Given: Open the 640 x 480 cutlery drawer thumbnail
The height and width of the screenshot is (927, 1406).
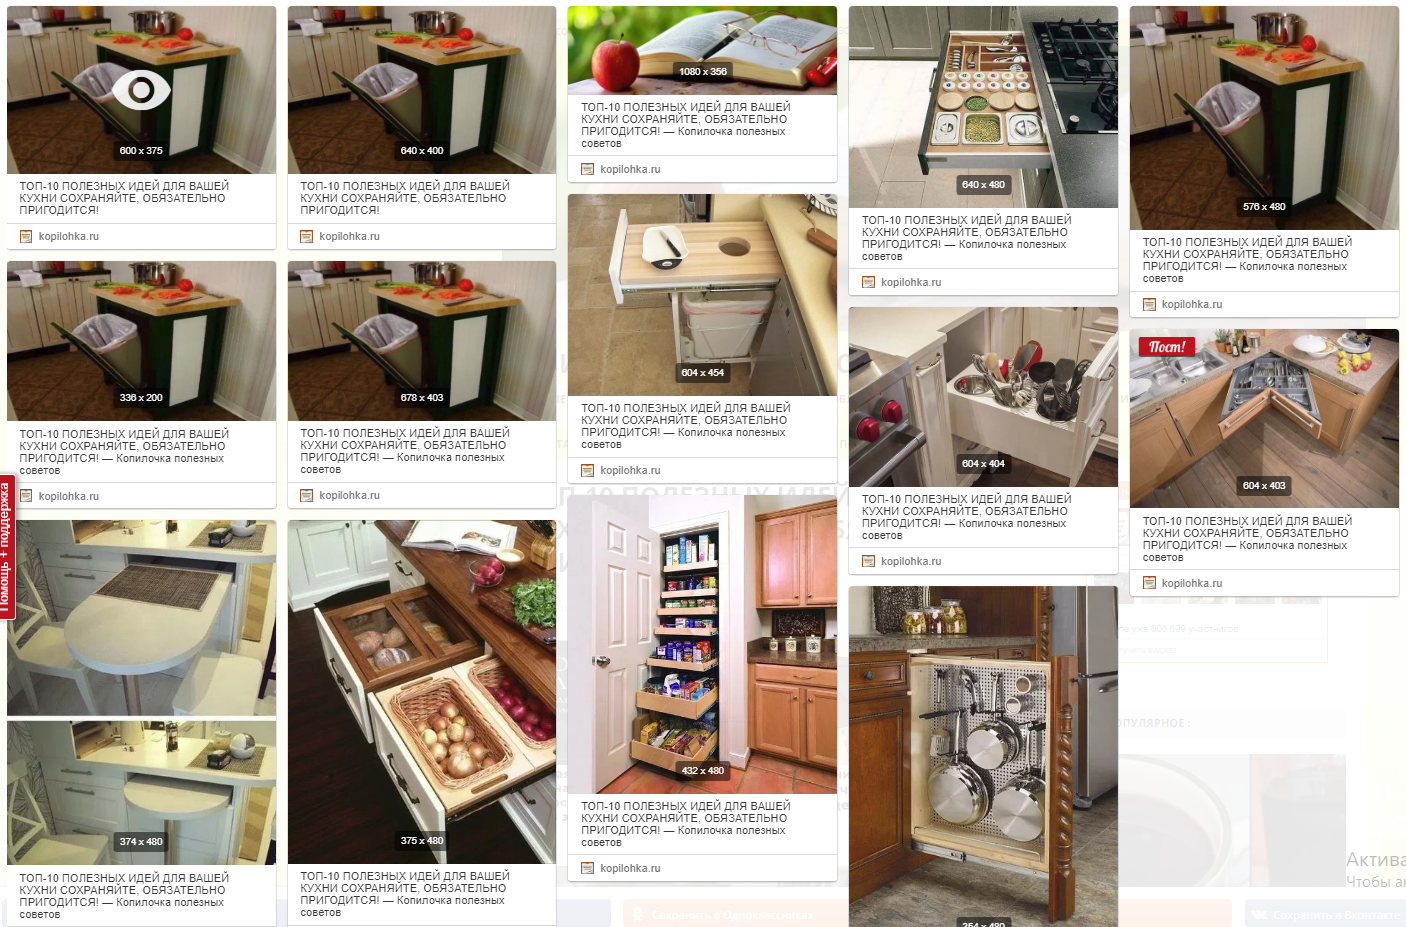Looking at the screenshot, I should (x=983, y=107).
